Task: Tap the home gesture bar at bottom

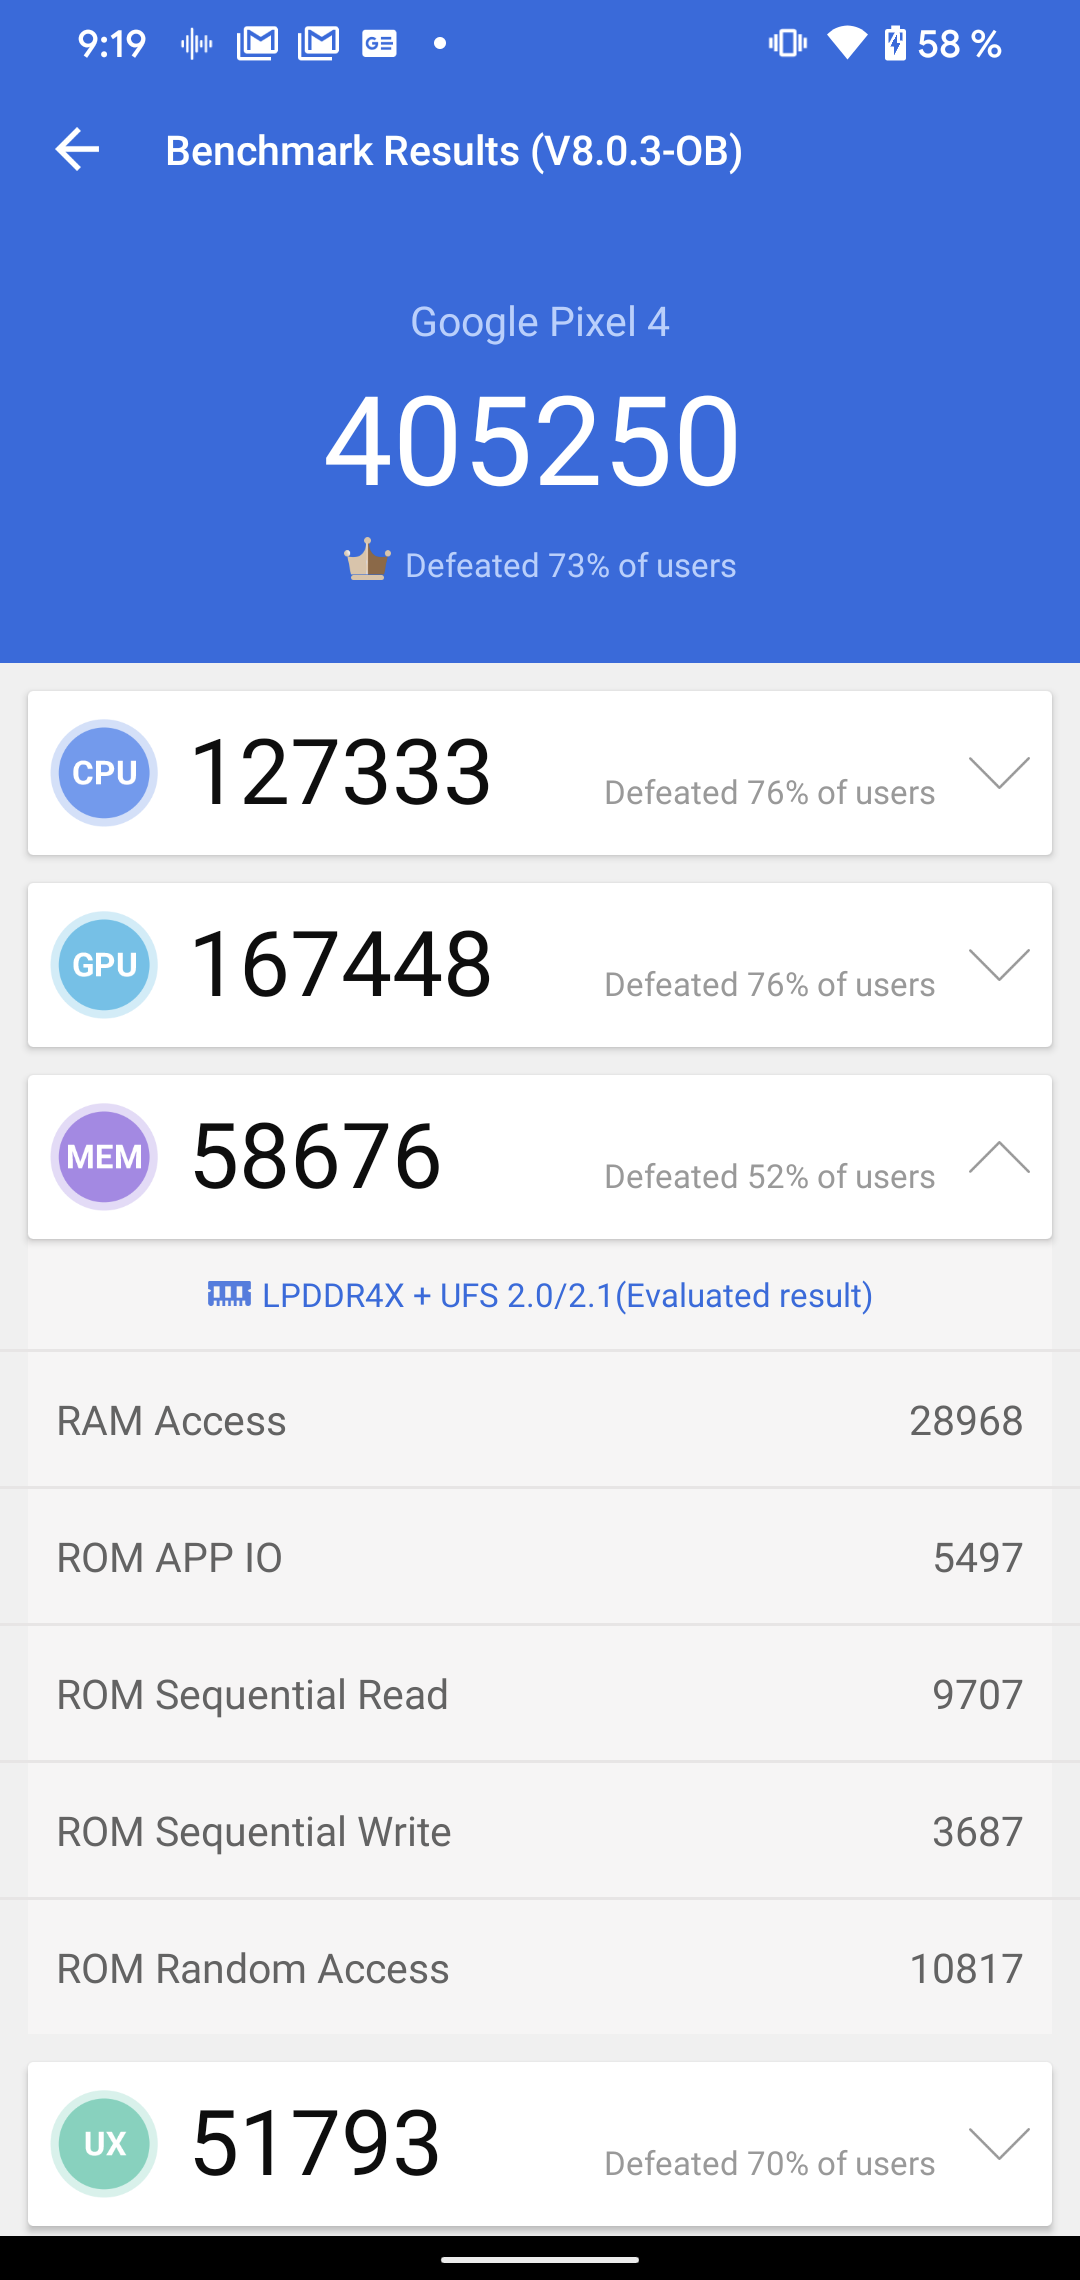Action: 540,2258
